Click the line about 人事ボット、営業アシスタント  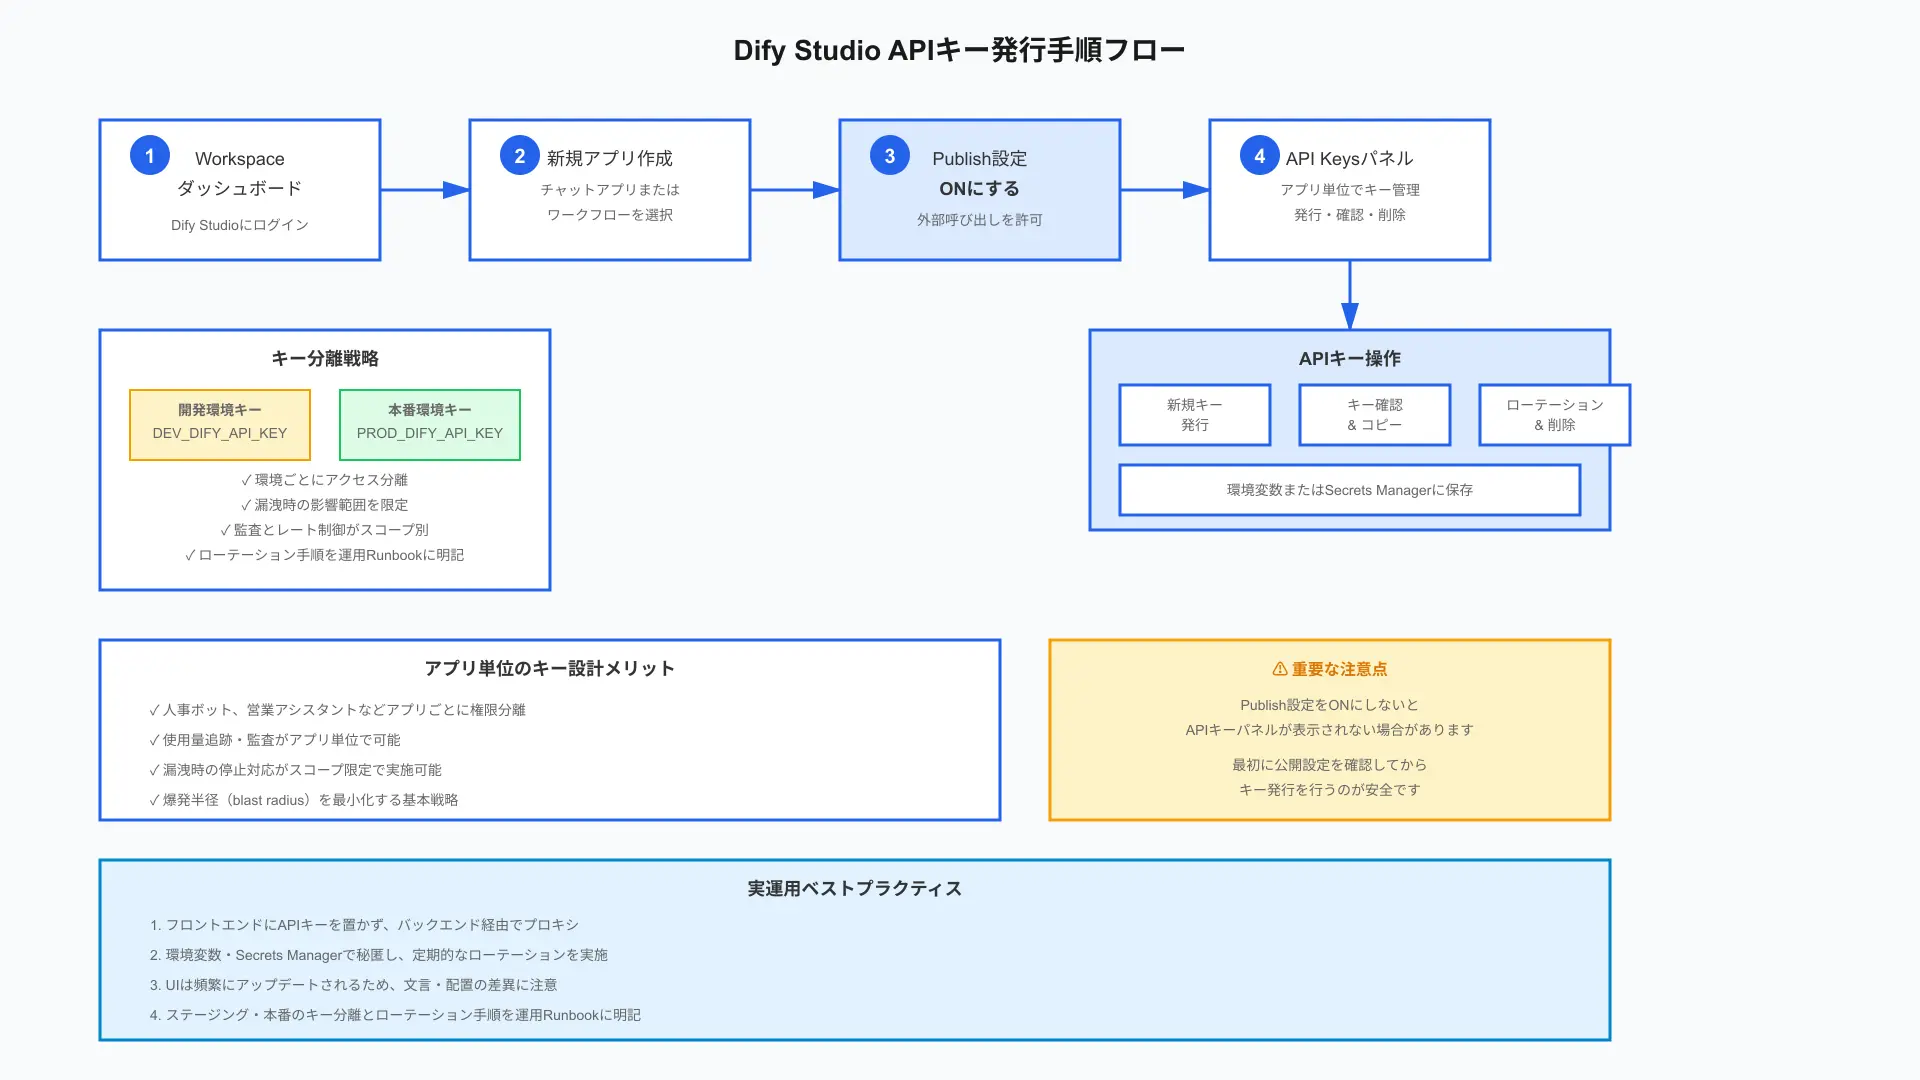[338, 709]
